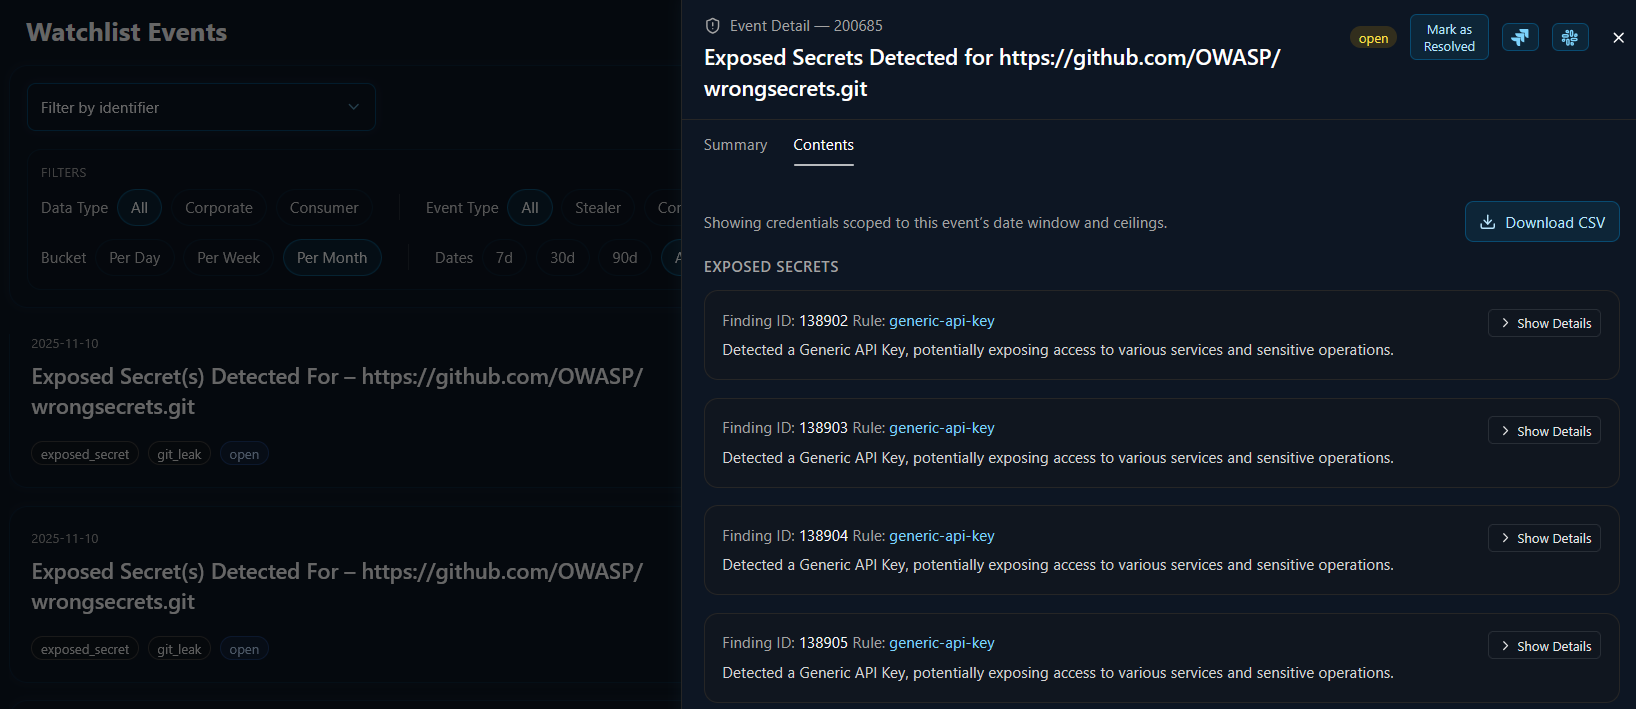Show details for finding 138905
1636x709 pixels.
pyautogui.click(x=1544, y=646)
